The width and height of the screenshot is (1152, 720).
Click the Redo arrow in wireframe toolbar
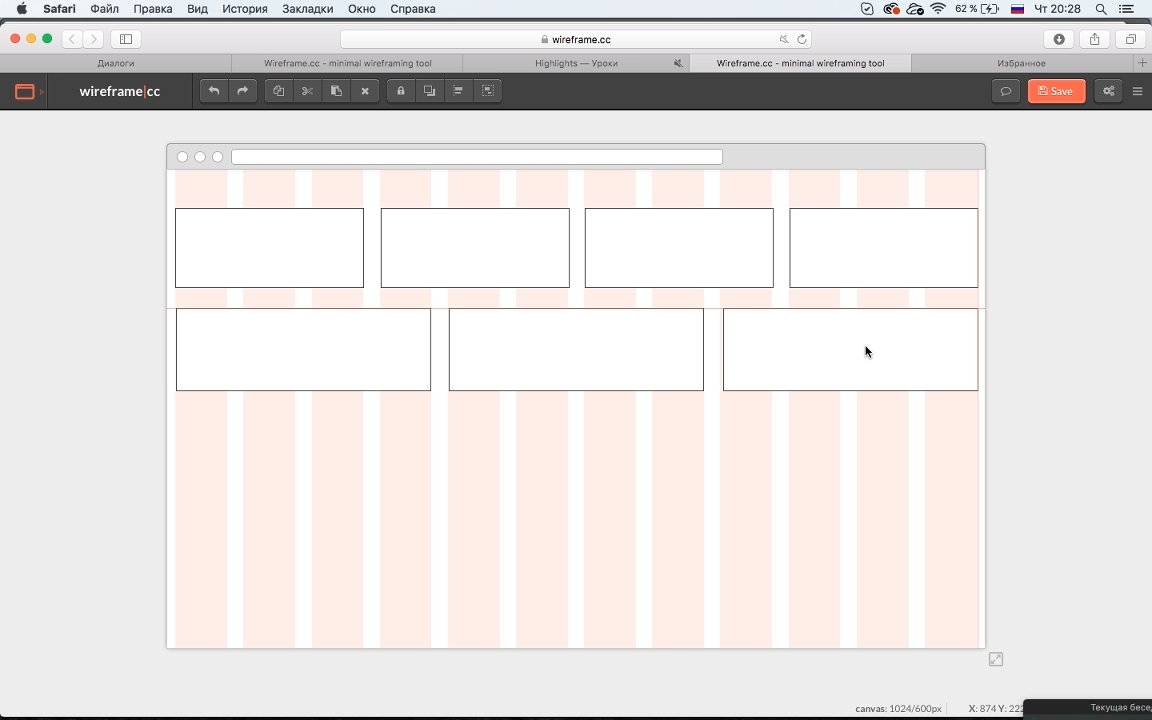click(242, 91)
